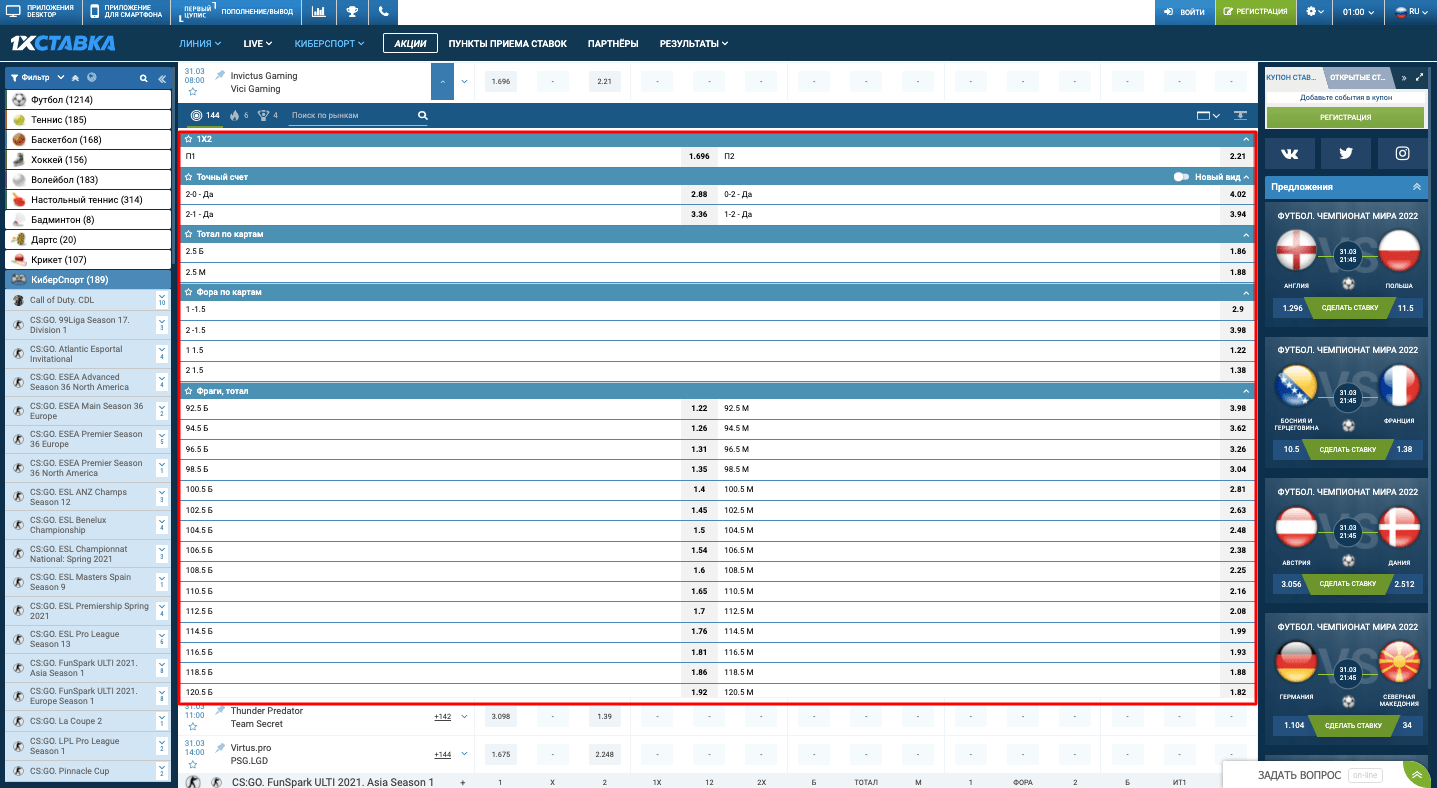Image resolution: width=1437 pixels, height=788 pixels.
Task: Click the sidebar search magnifier icon
Action: (144, 78)
